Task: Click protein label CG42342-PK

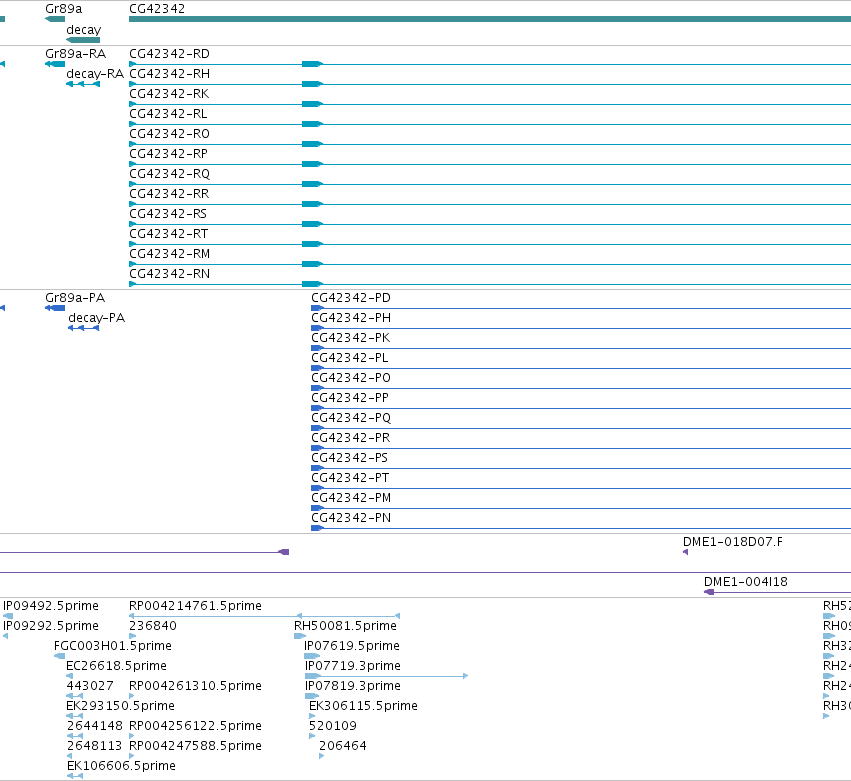Action: point(351,338)
